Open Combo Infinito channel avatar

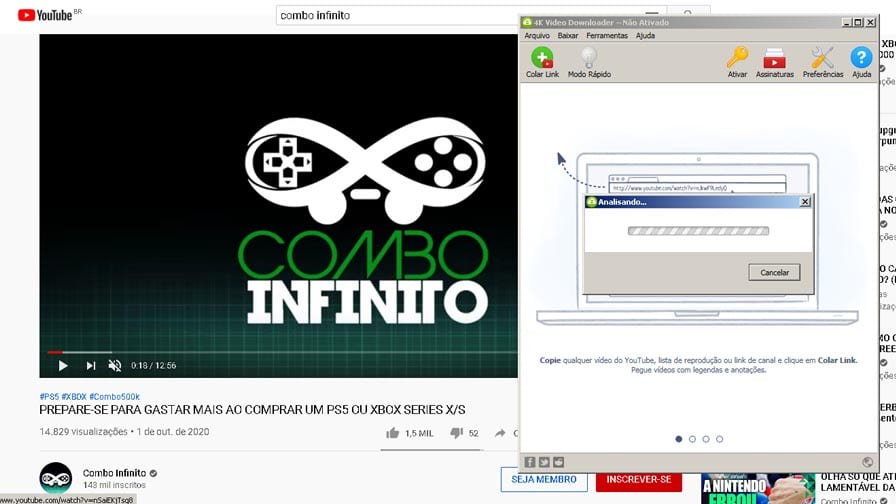pyautogui.click(x=55, y=478)
